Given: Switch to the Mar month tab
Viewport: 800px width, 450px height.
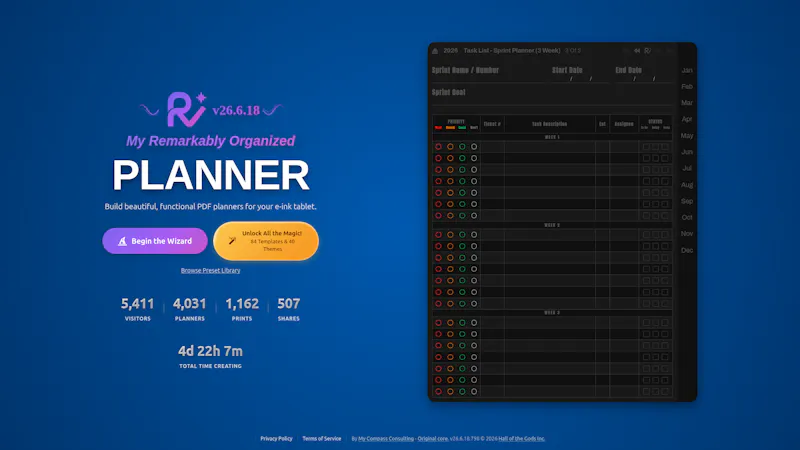Looking at the screenshot, I should pos(687,103).
